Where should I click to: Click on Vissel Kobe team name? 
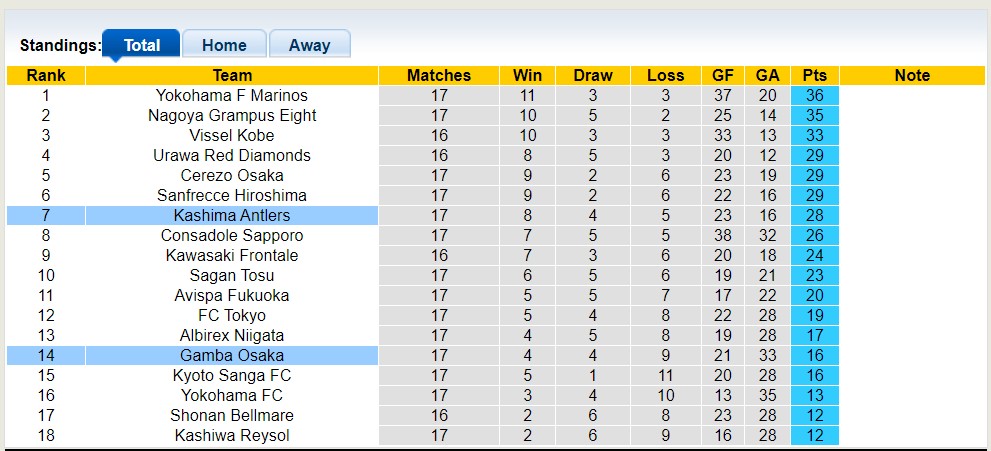coord(232,136)
